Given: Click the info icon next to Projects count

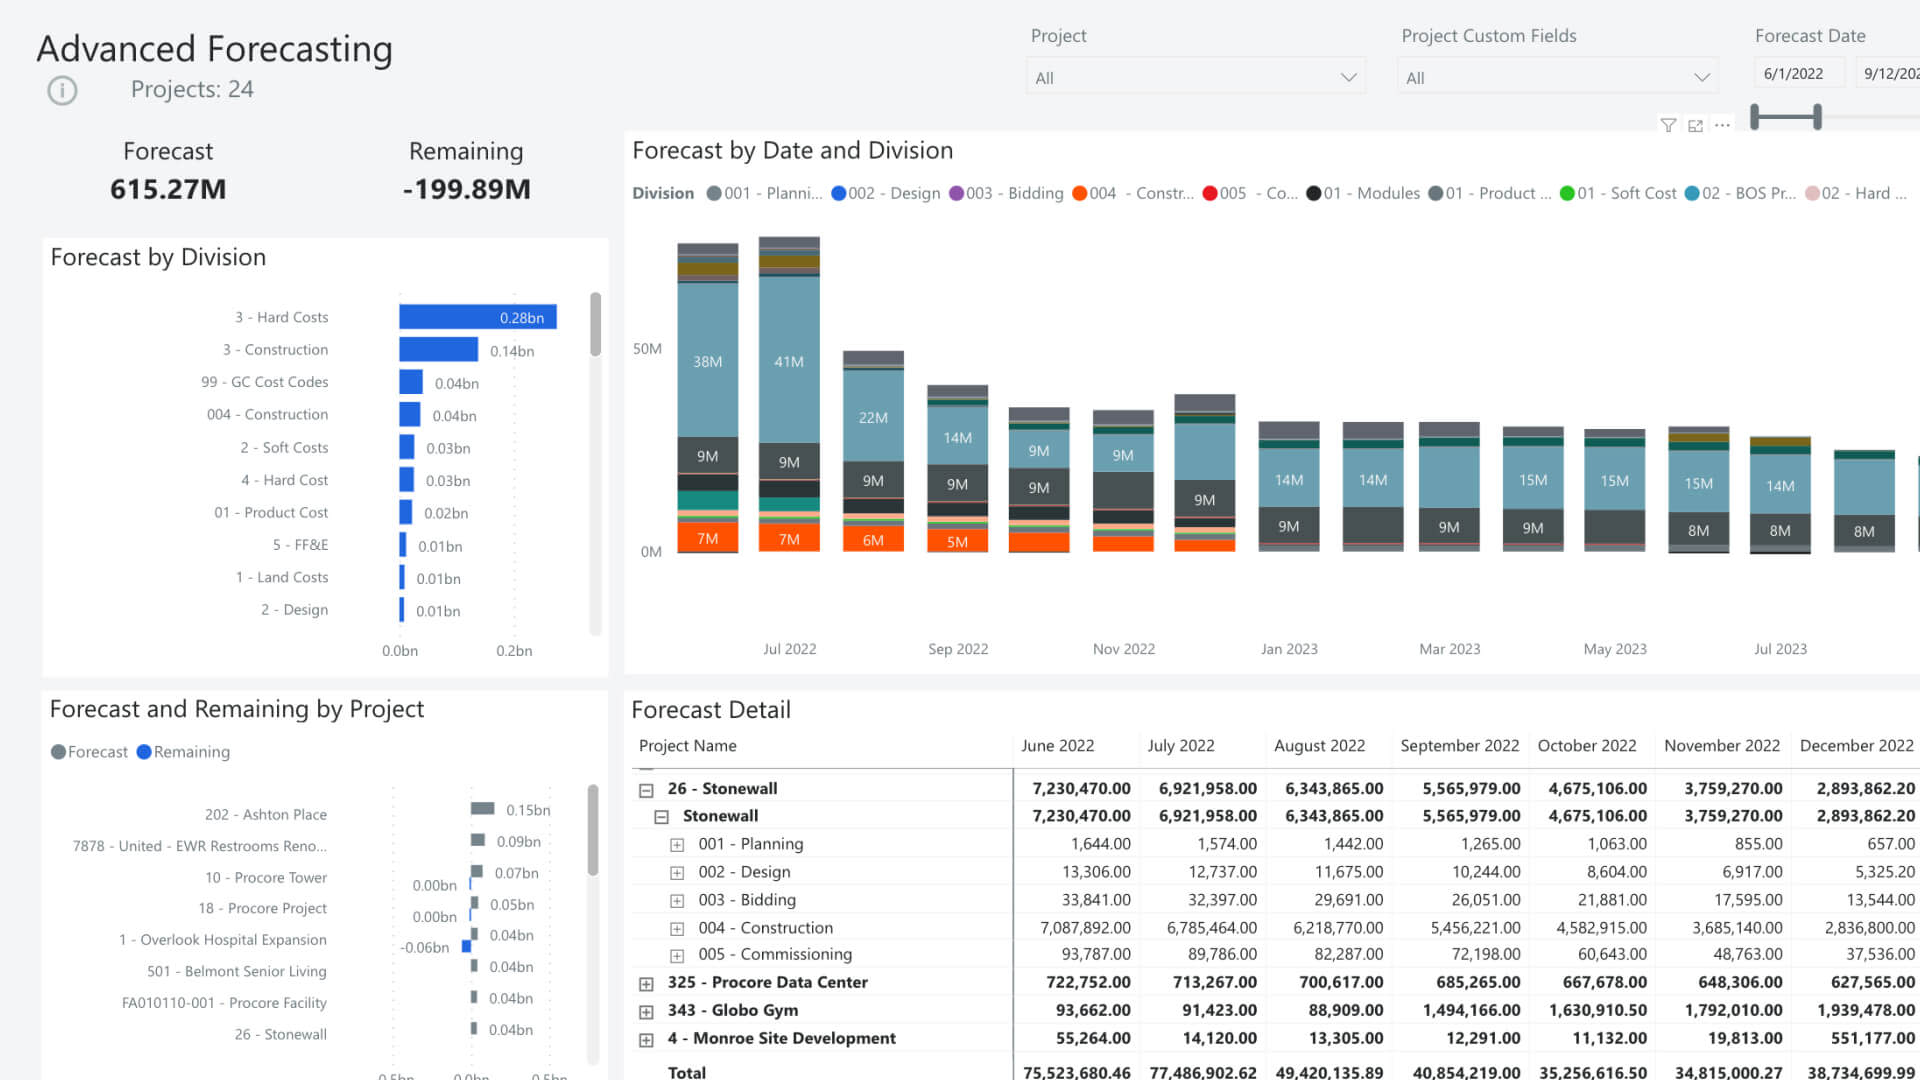Looking at the screenshot, I should click(x=62, y=88).
